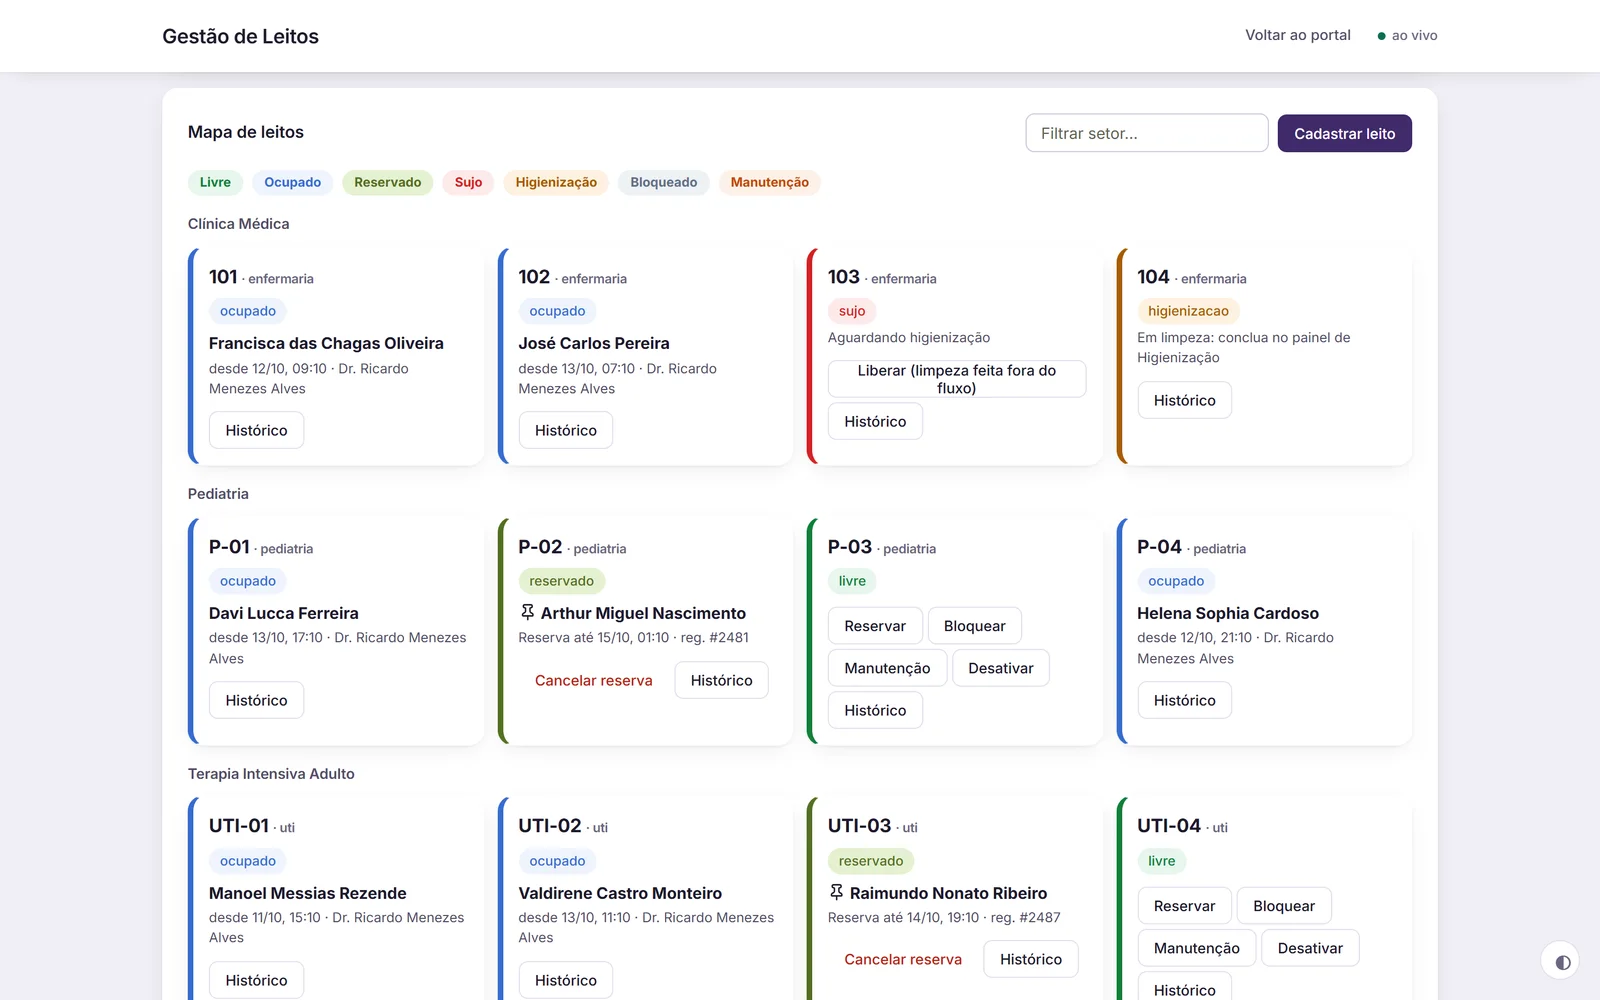Block bed UTI-04 with Bloquear

1284,906
